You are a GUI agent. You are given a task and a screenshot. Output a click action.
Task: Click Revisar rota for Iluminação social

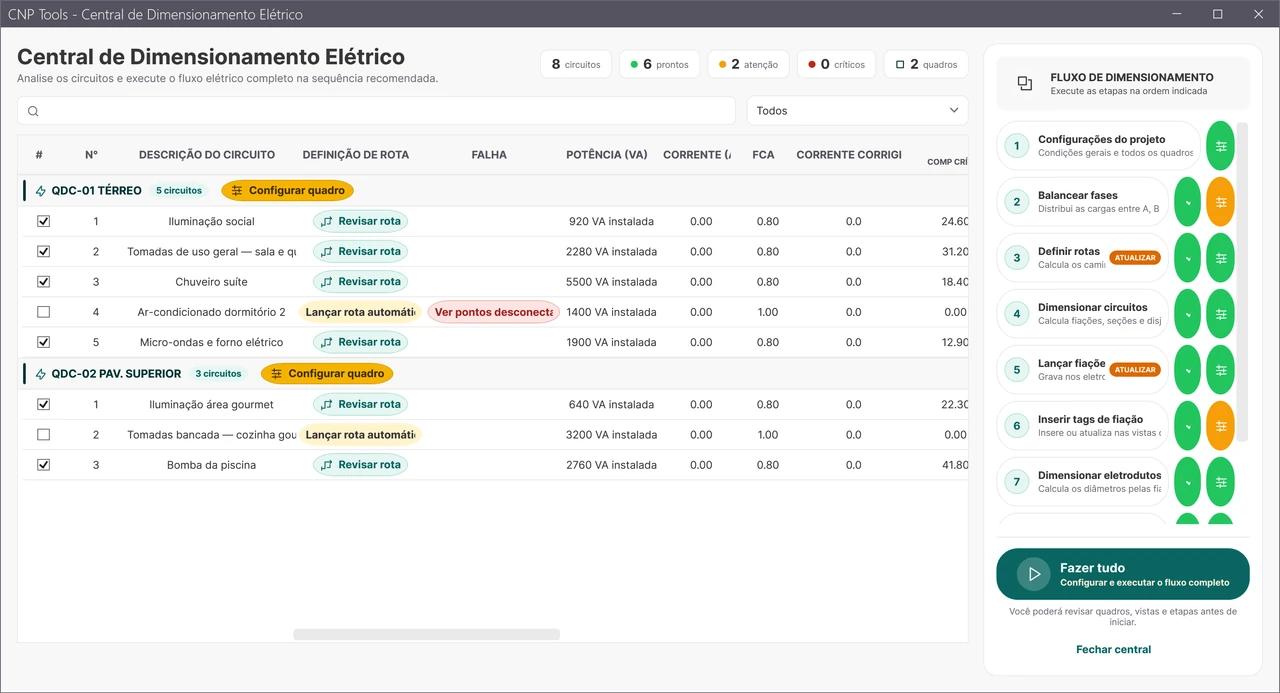click(360, 222)
